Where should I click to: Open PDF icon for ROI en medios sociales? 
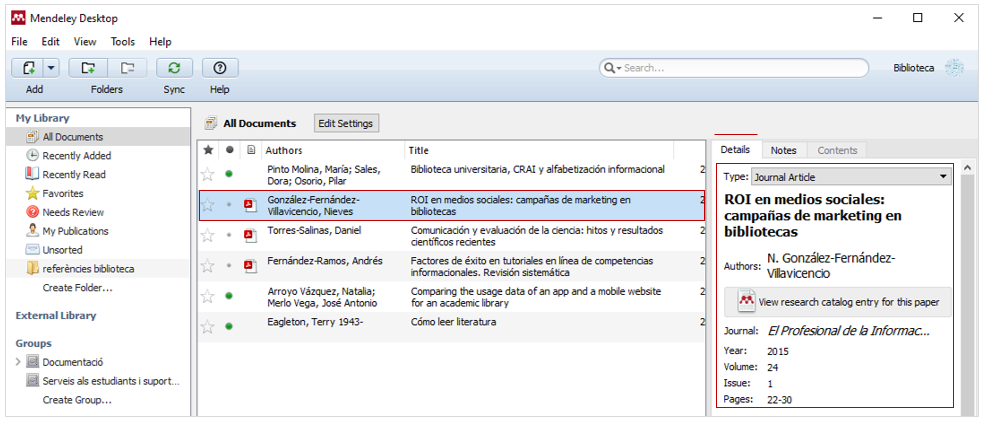click(251, 204)
